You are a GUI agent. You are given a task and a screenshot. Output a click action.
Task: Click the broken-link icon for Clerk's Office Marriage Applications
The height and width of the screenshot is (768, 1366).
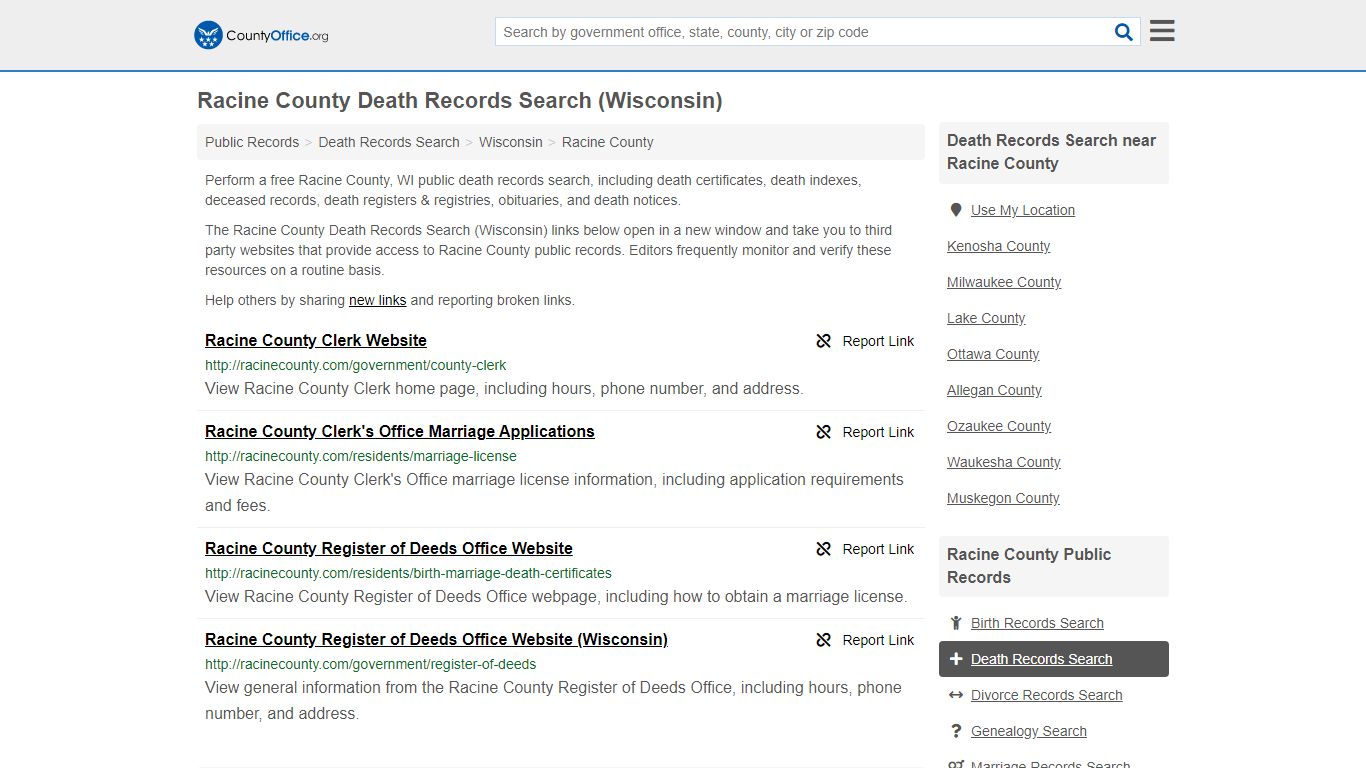tap(824, 432)
